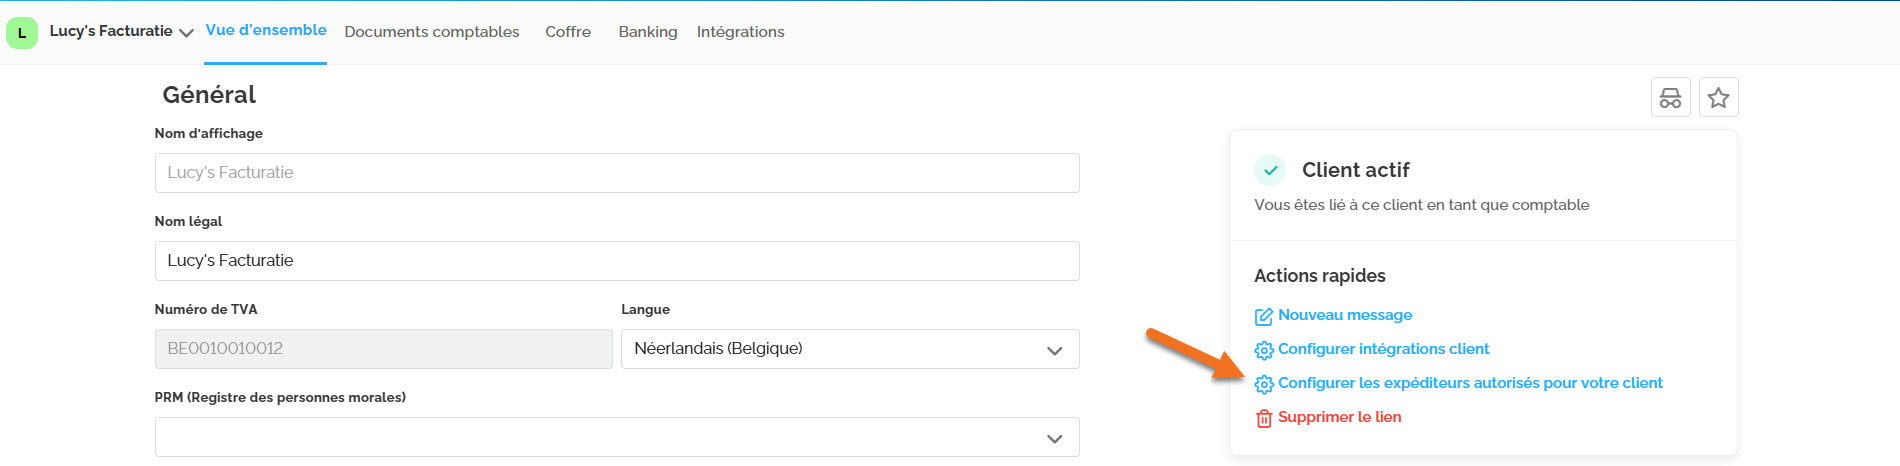The width and height of the screenshot is (1900, 466).
Task: Open the Langue dropdown
Action: (x=849, y=349)
